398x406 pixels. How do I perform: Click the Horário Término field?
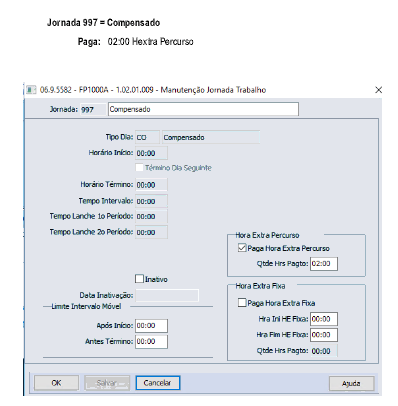(x=151, y=185)
